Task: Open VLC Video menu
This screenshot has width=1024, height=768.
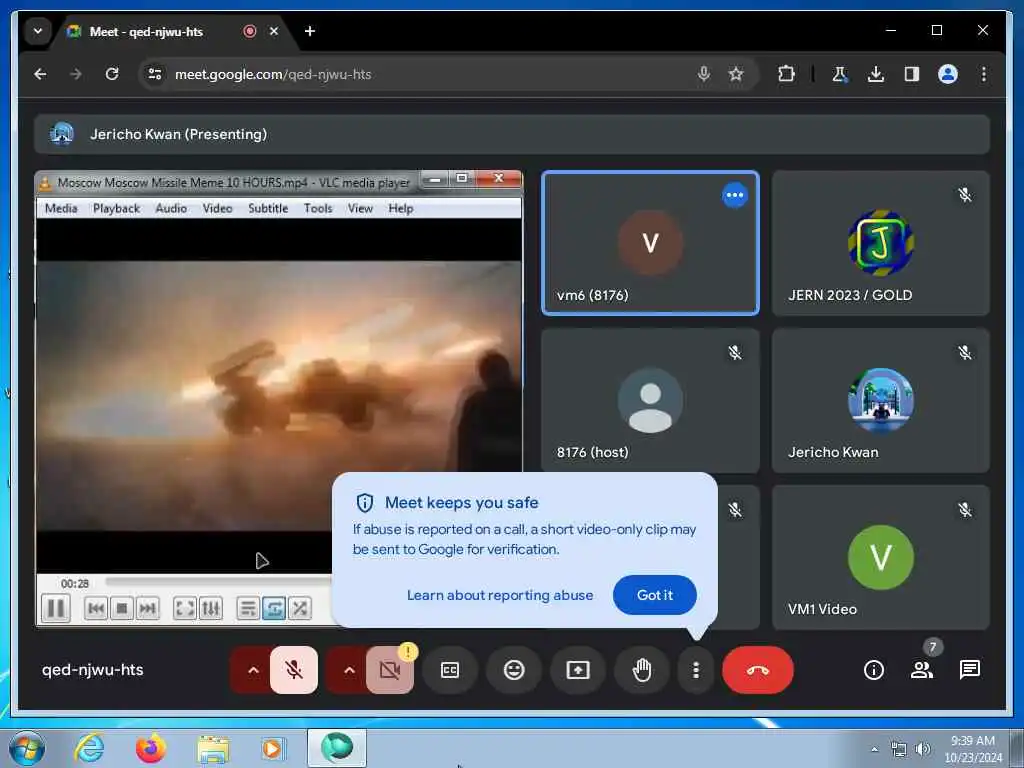Action: tap(217, 208)
